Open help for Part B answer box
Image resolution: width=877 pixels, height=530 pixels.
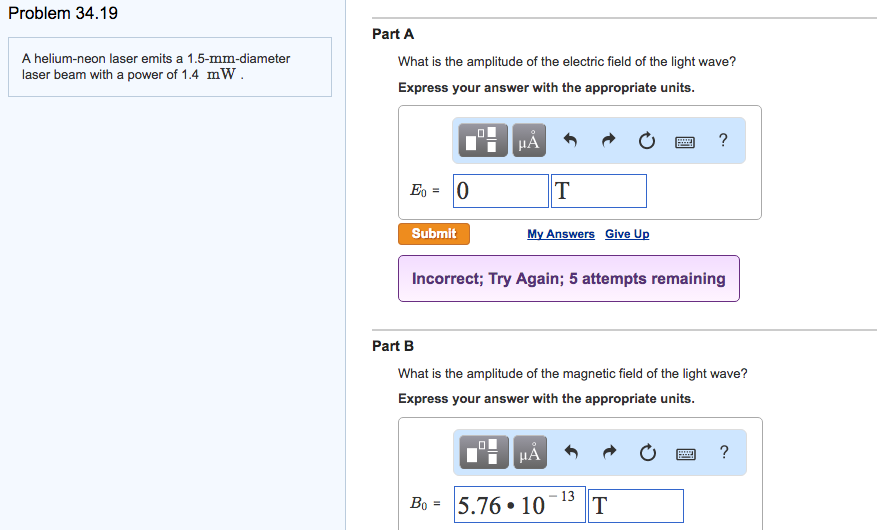click(x=723, y=452)
